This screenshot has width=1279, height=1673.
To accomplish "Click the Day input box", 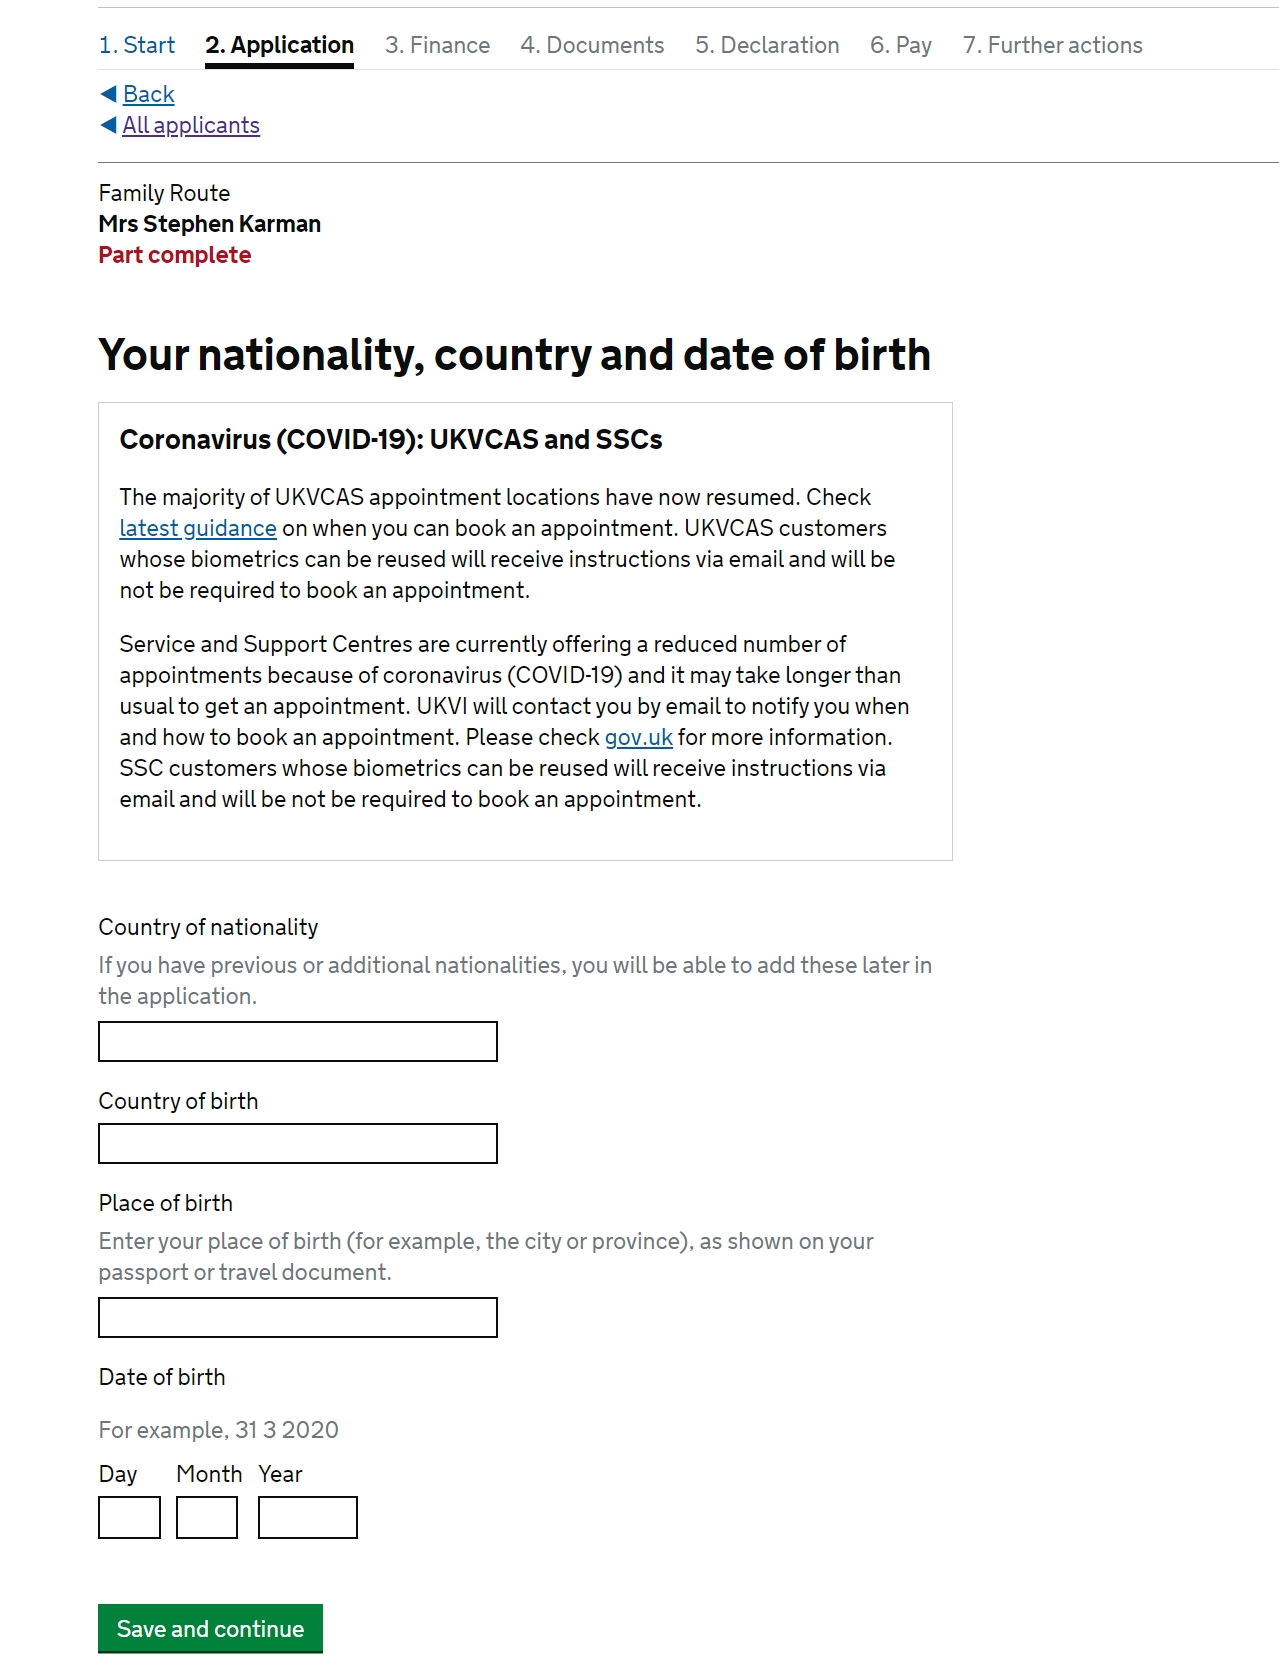I will point(129,1517).
